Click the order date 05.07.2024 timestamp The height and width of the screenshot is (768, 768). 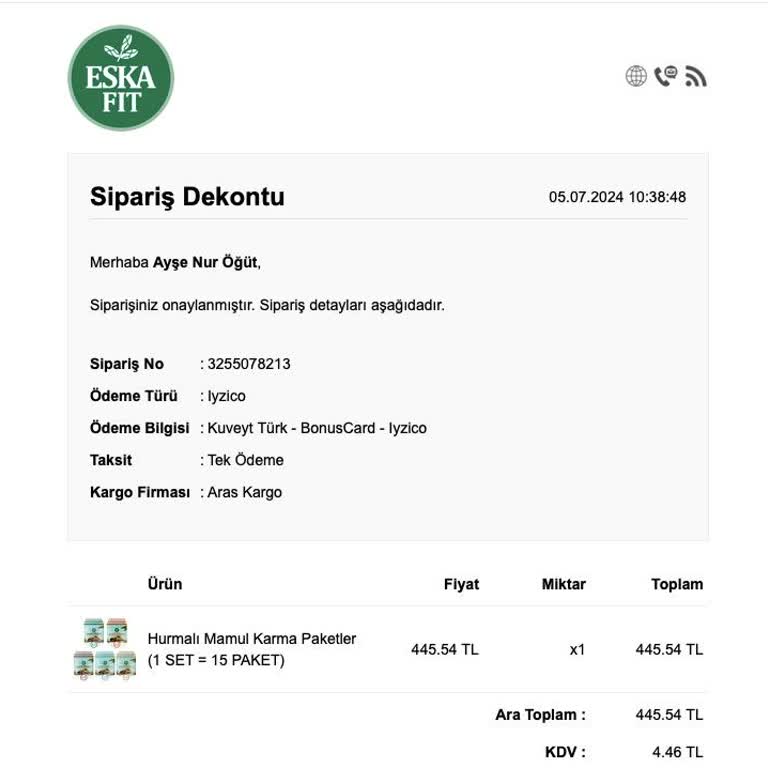(x=617, y=197)
